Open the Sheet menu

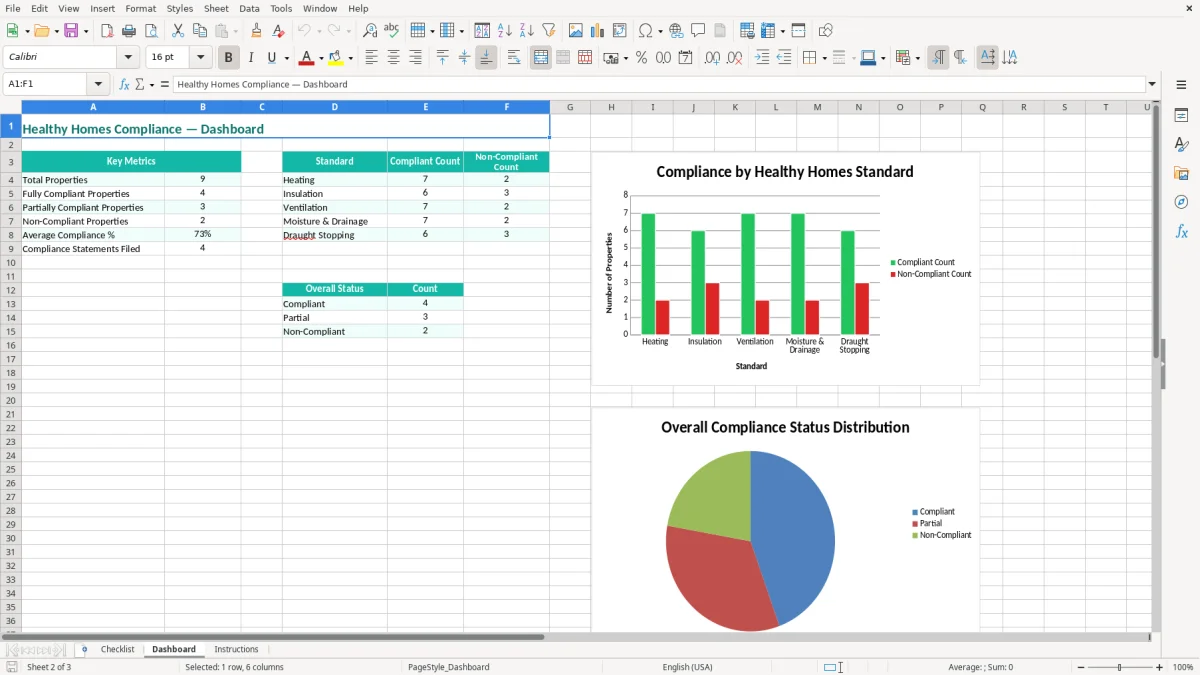click(x=216, y=8)
